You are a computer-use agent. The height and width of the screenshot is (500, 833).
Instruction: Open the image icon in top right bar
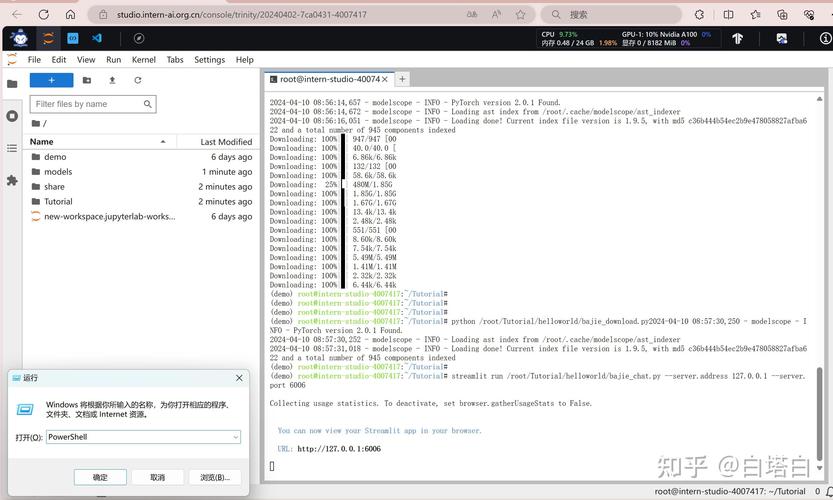tap(781, 38)
